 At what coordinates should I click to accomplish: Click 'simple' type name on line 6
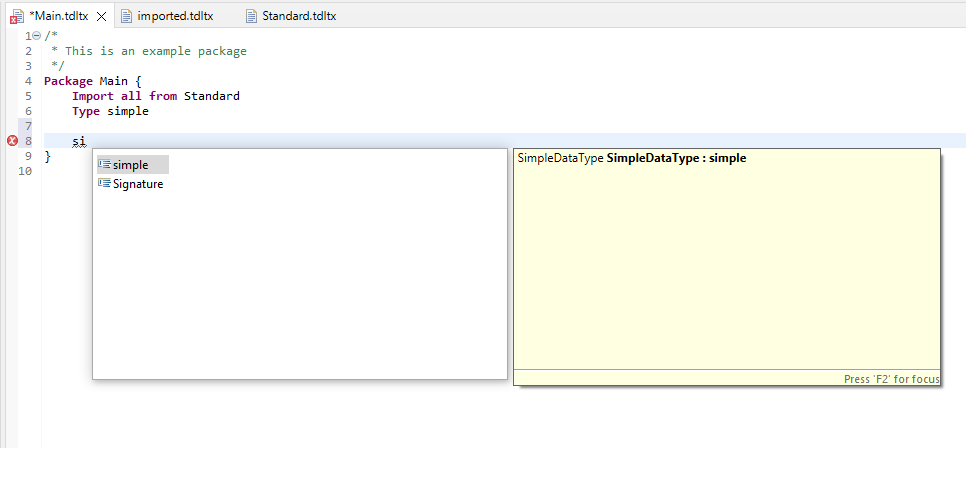(128, 111)
